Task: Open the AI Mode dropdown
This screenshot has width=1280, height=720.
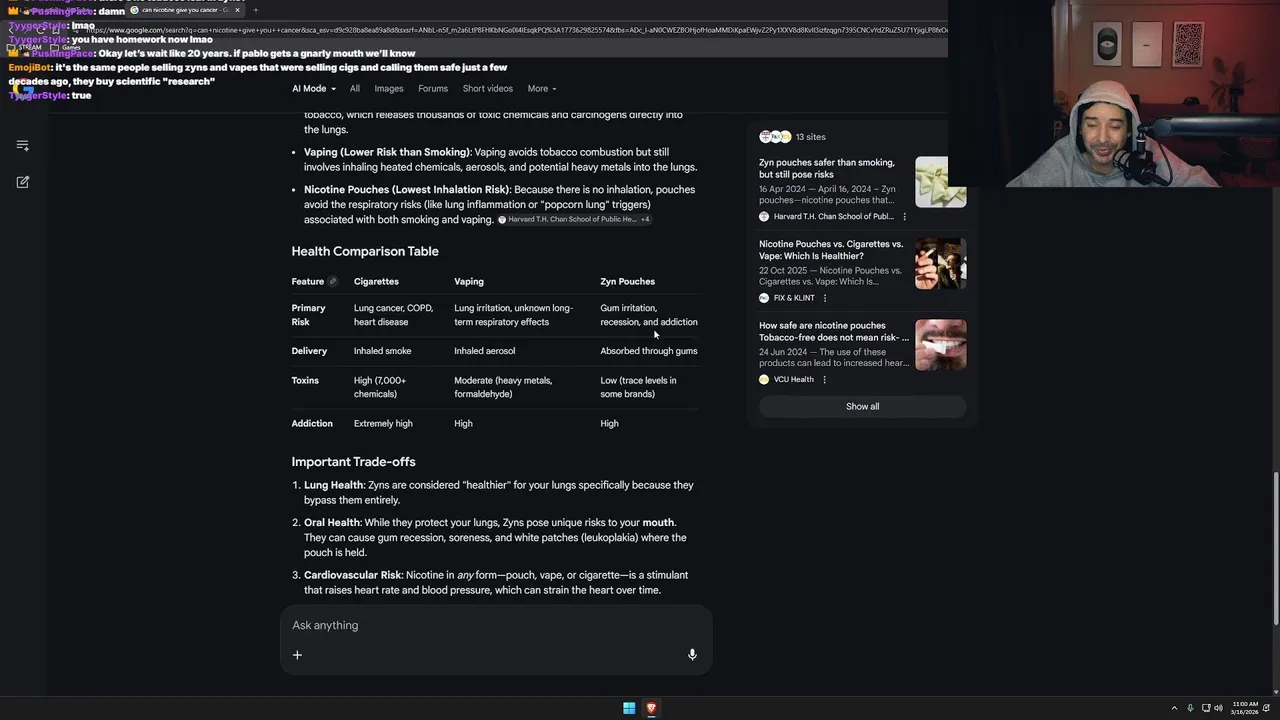Action: (x=314, y=89)
